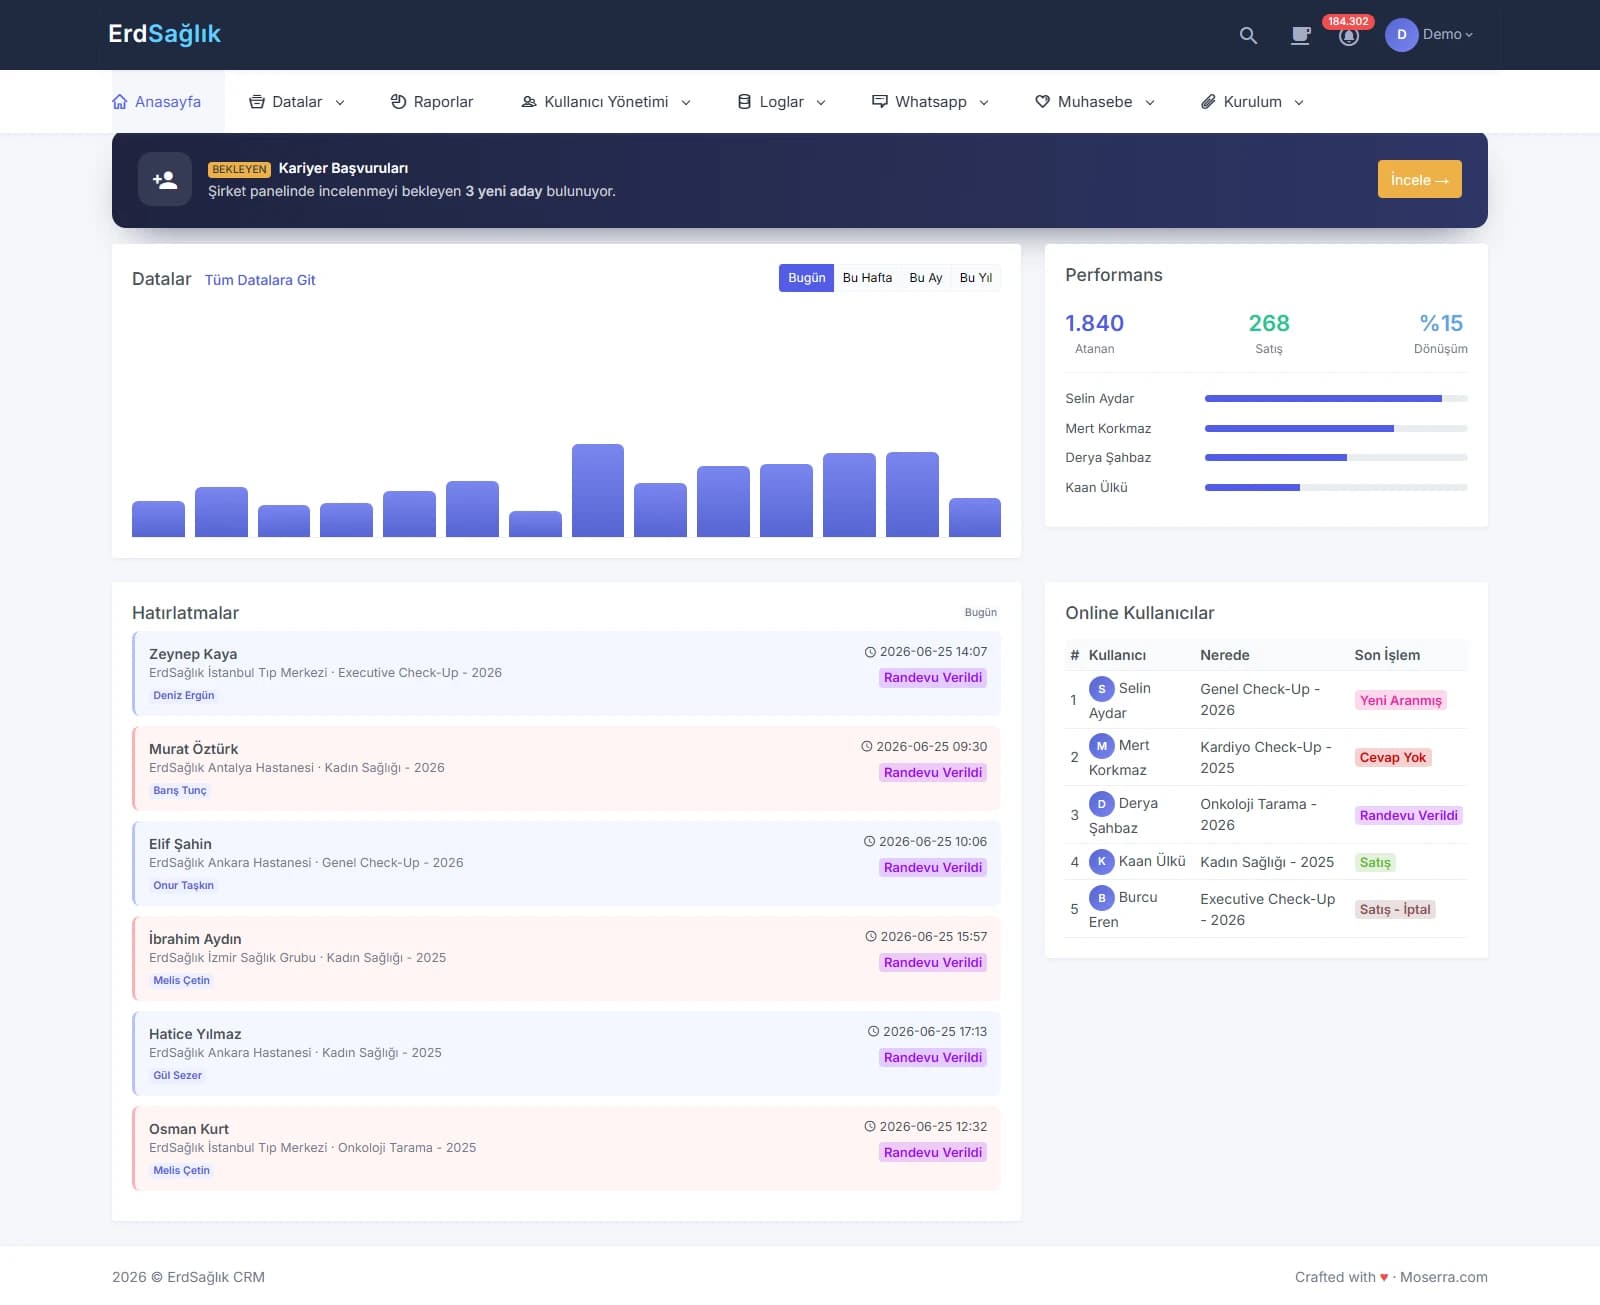Viewport: 1600px width, 1305px height.
Task: Open the Whatsapp menu label
Action: coord(931,102)
